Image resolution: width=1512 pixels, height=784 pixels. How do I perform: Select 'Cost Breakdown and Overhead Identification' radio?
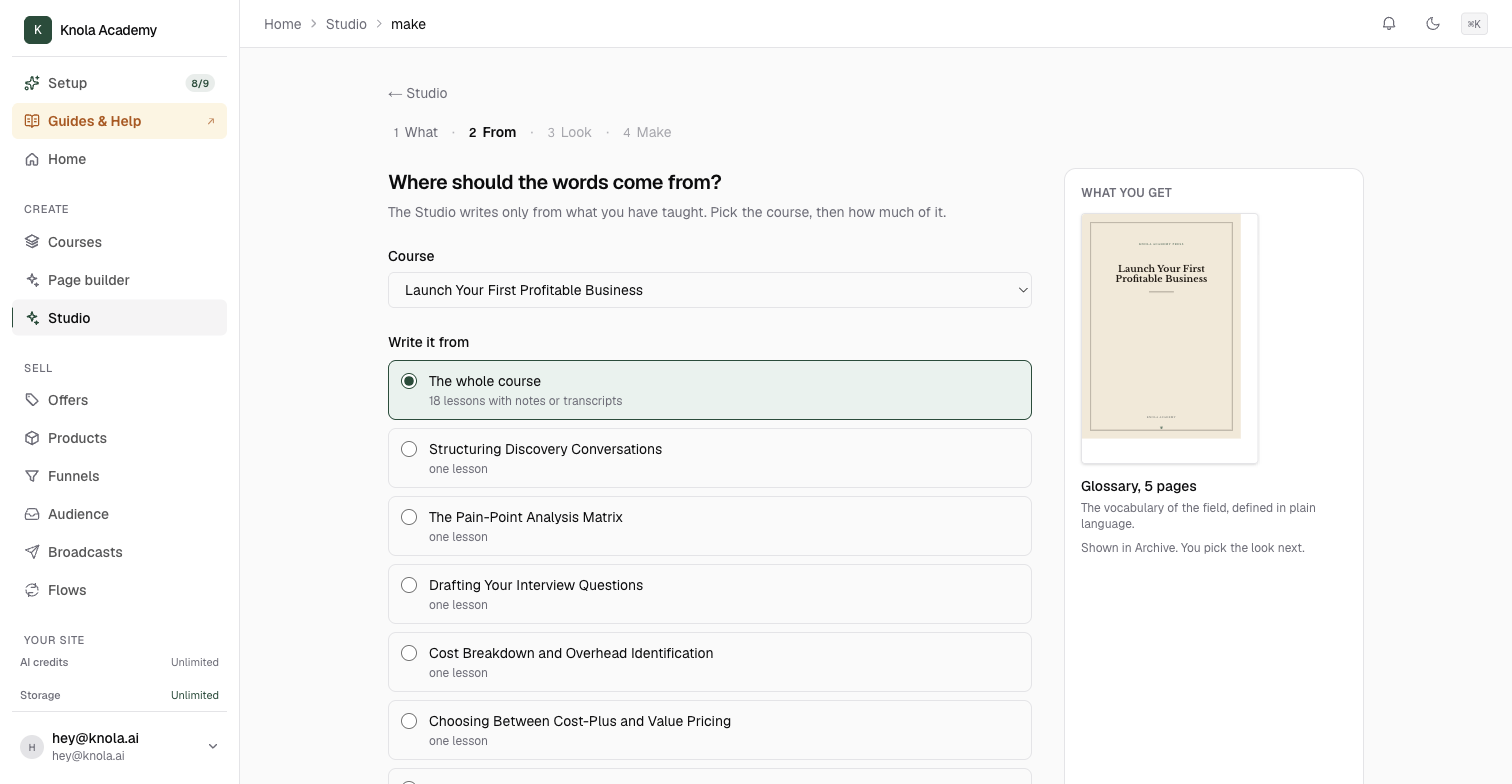(409, 653)
